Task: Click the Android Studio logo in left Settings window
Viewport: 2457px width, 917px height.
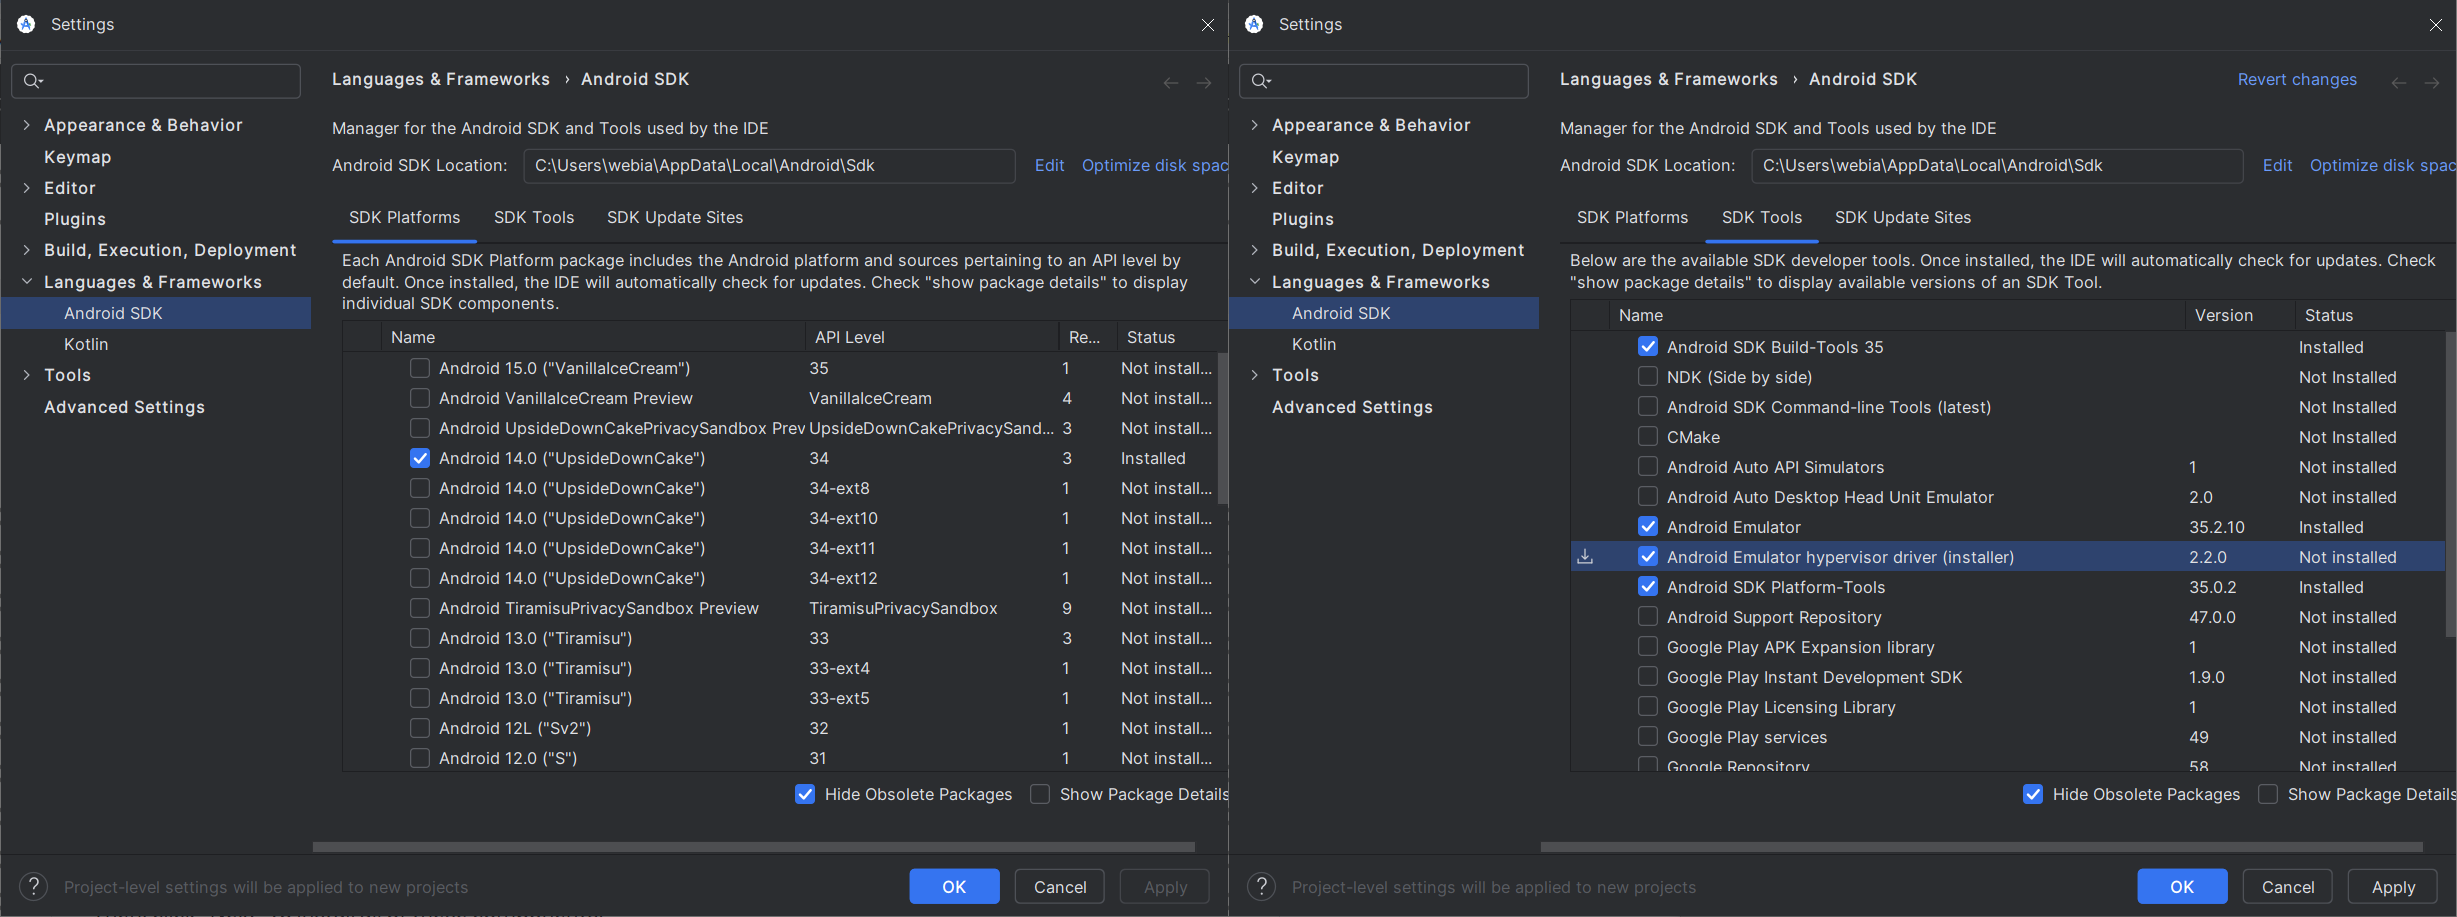Action: 26,24
